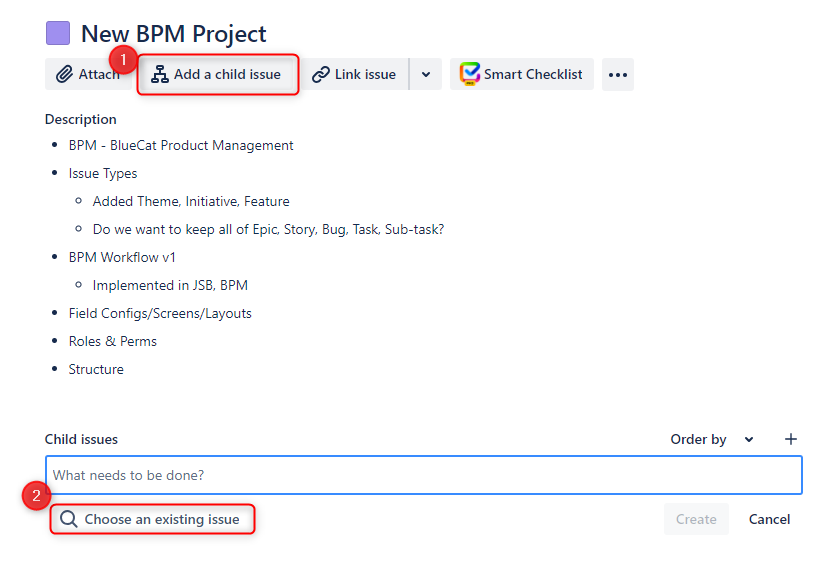Click the Attach paperclip button

tap(88, 74)
